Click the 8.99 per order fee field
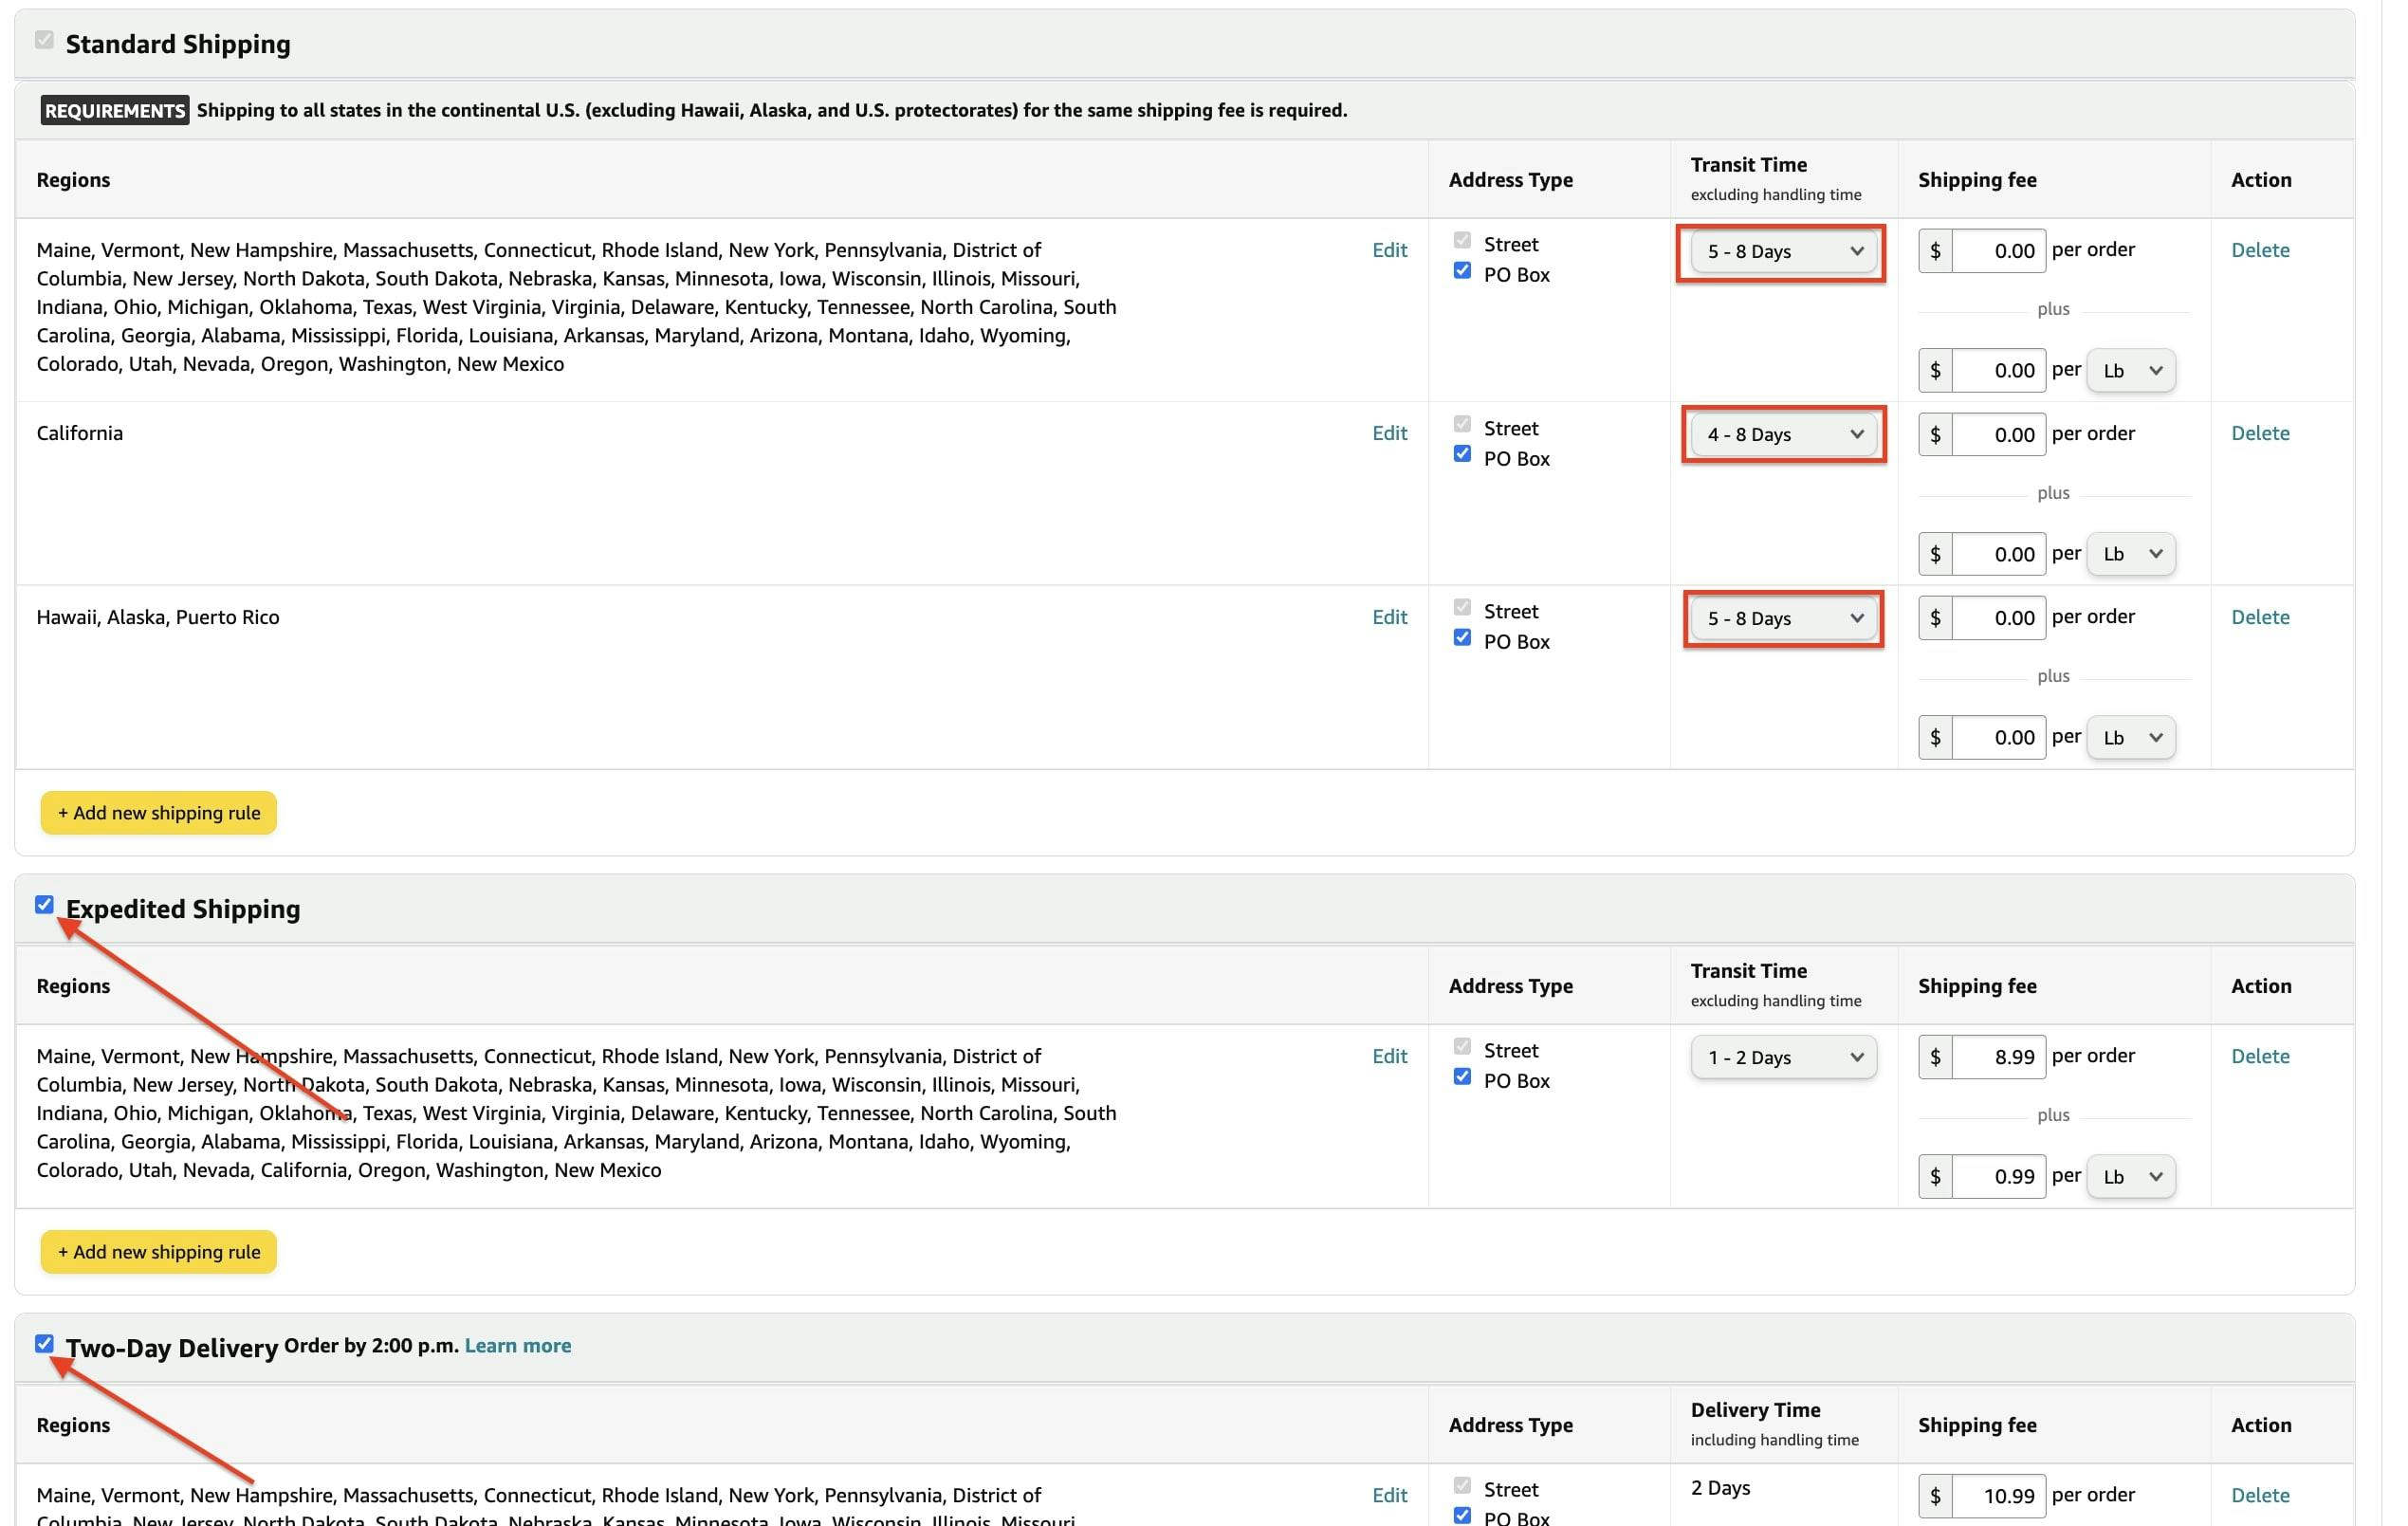Image resolution: width=2408 pixels, height=1526 pixels. tap(1999, 1056)
